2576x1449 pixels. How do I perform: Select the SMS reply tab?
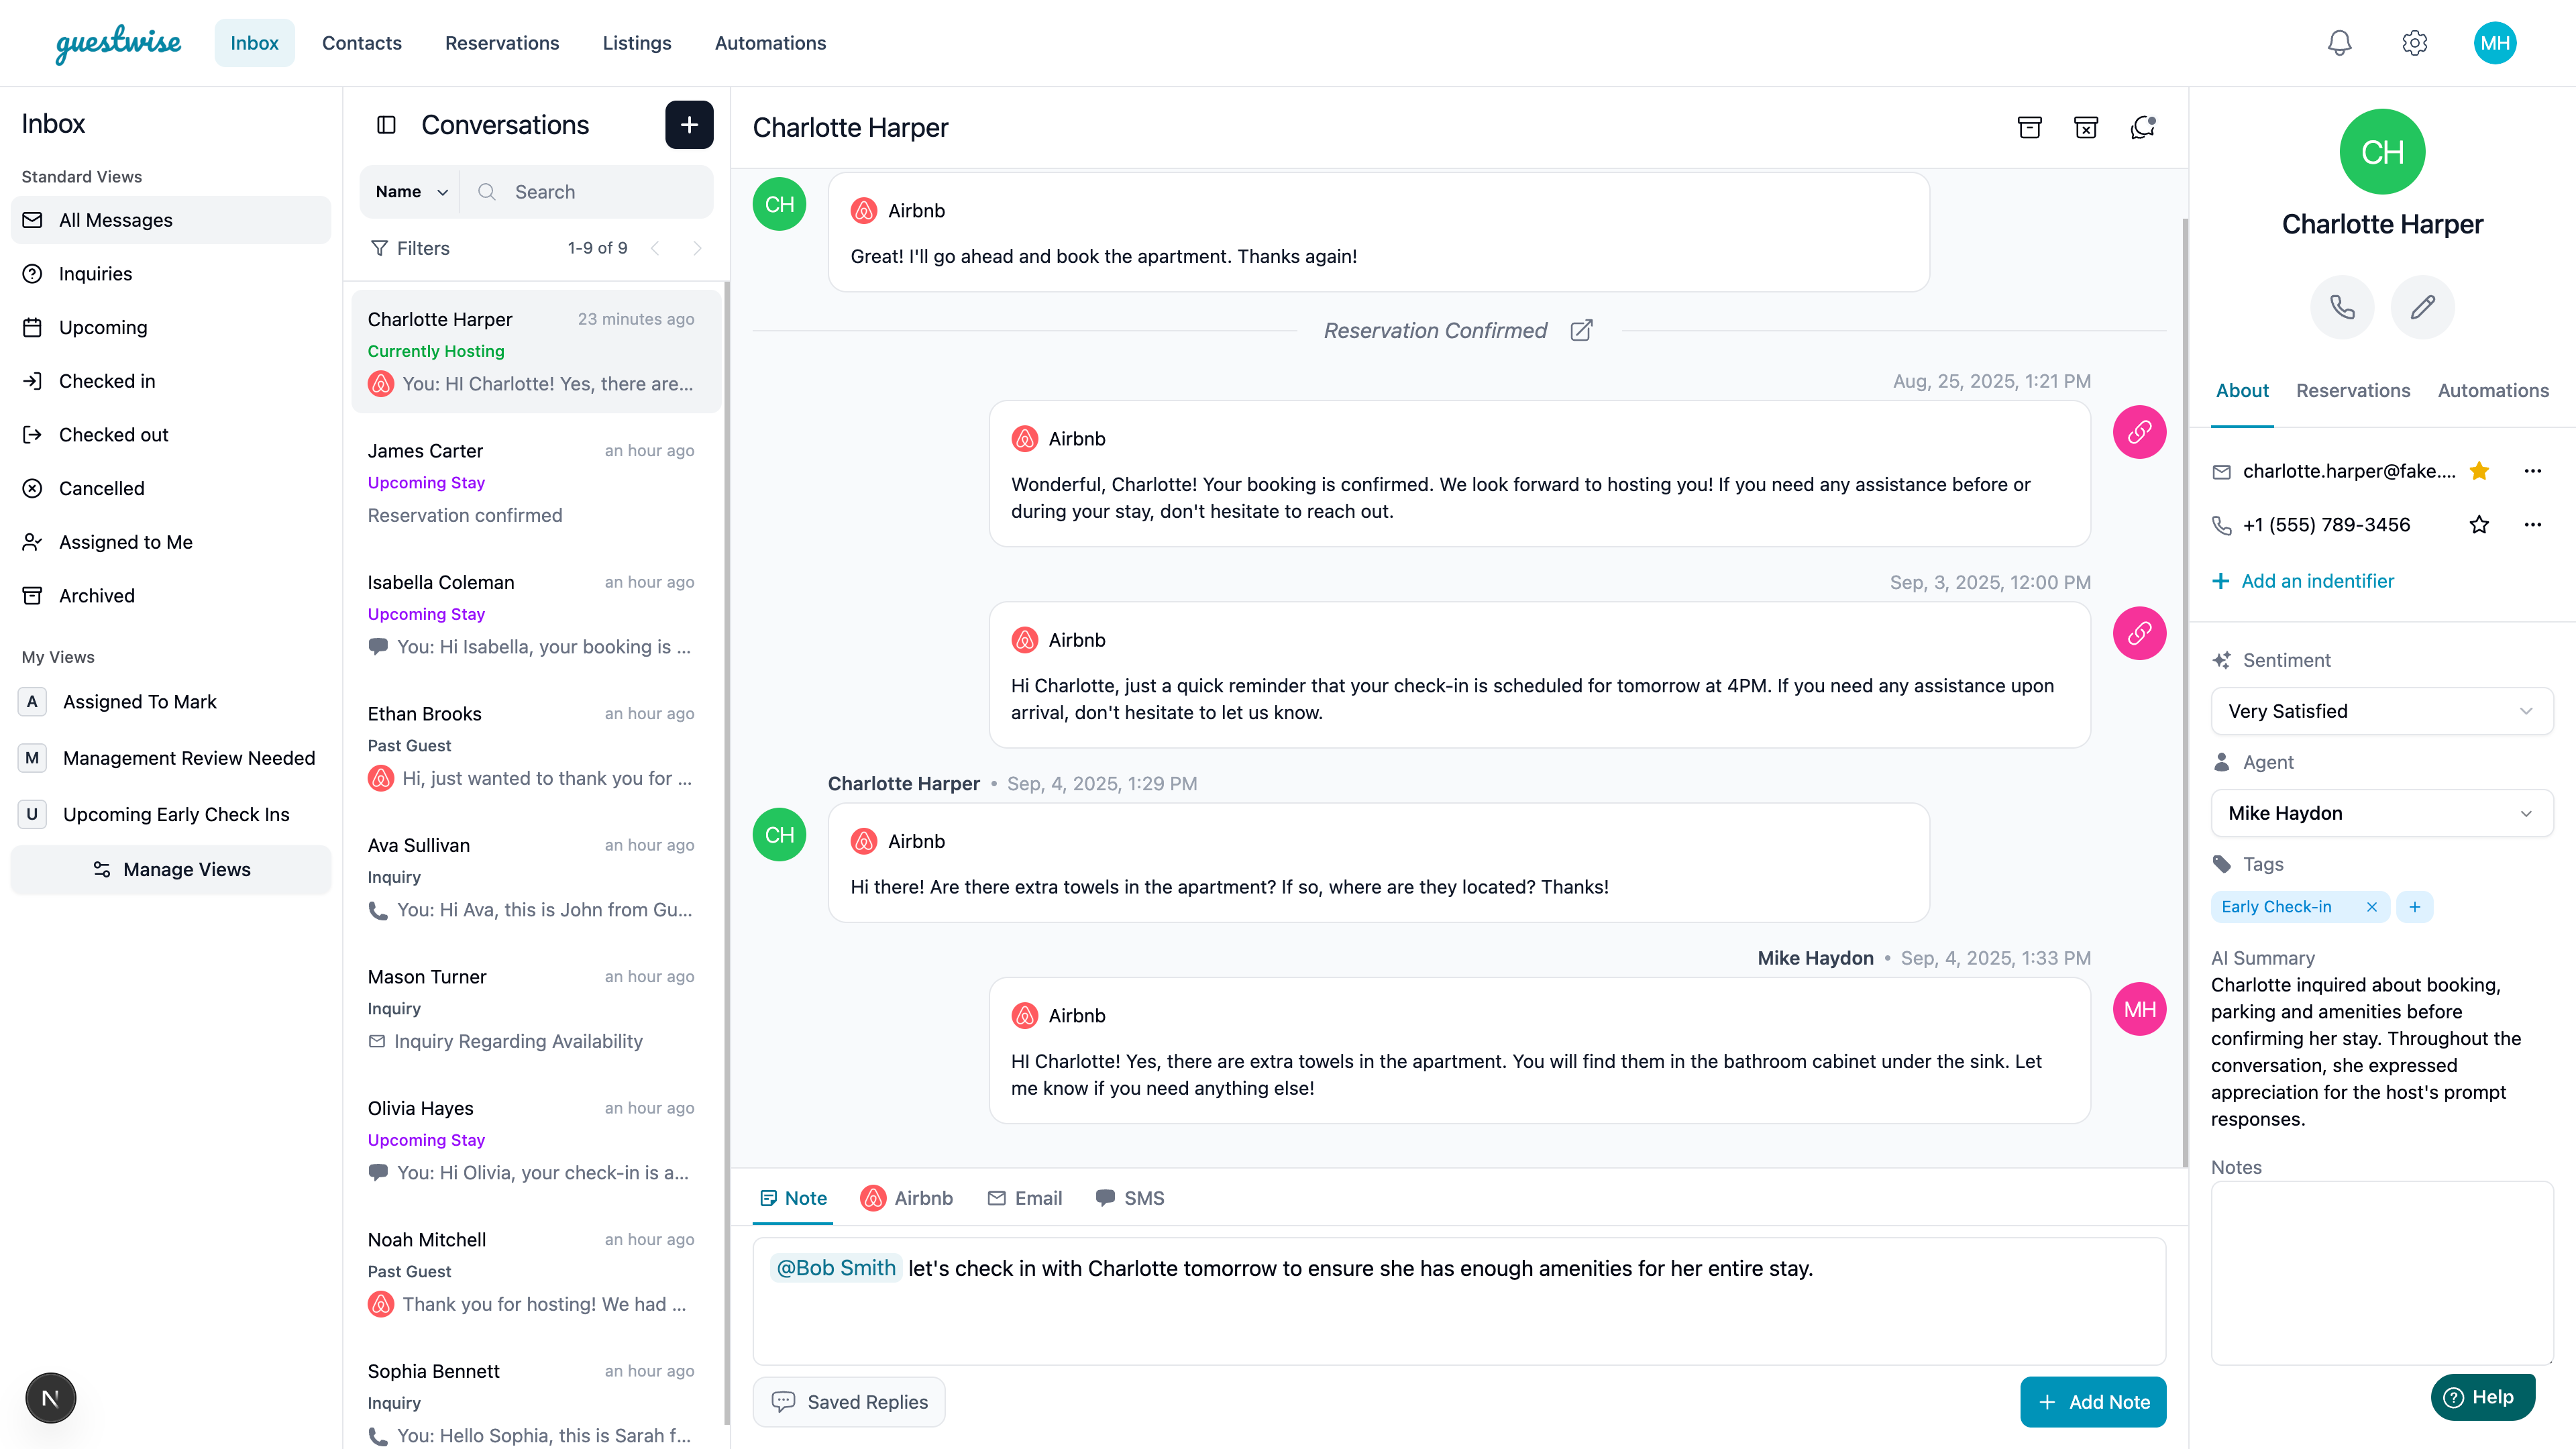pos(1130,1198)
